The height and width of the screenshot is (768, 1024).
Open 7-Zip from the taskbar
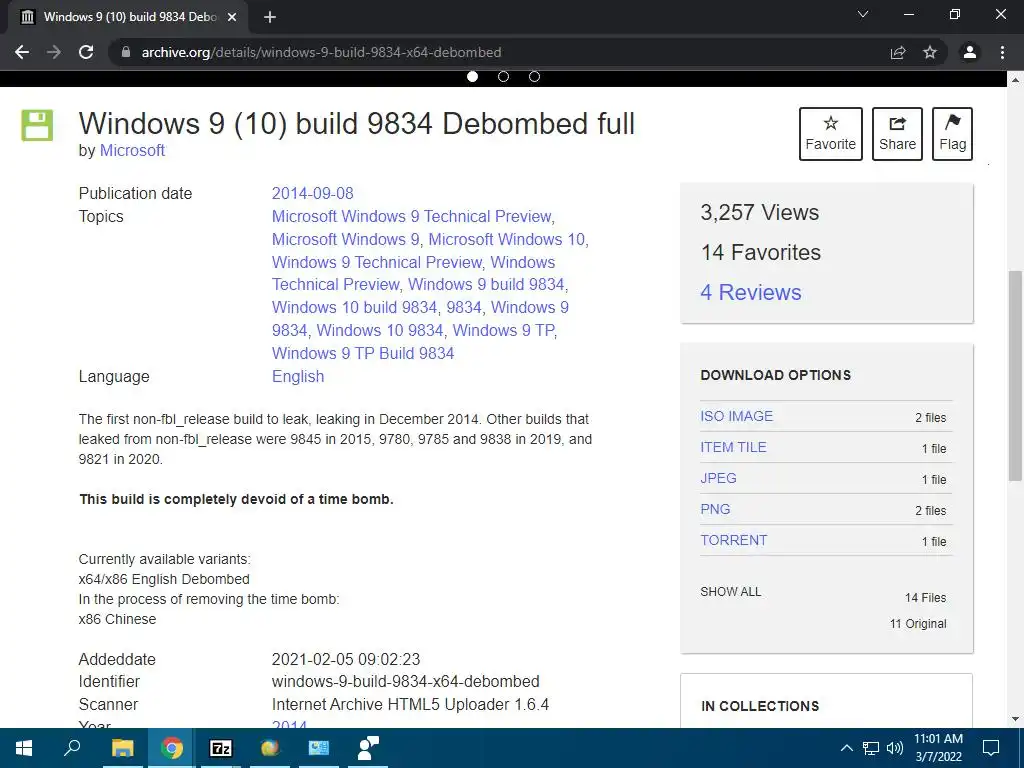click(221, 748)
